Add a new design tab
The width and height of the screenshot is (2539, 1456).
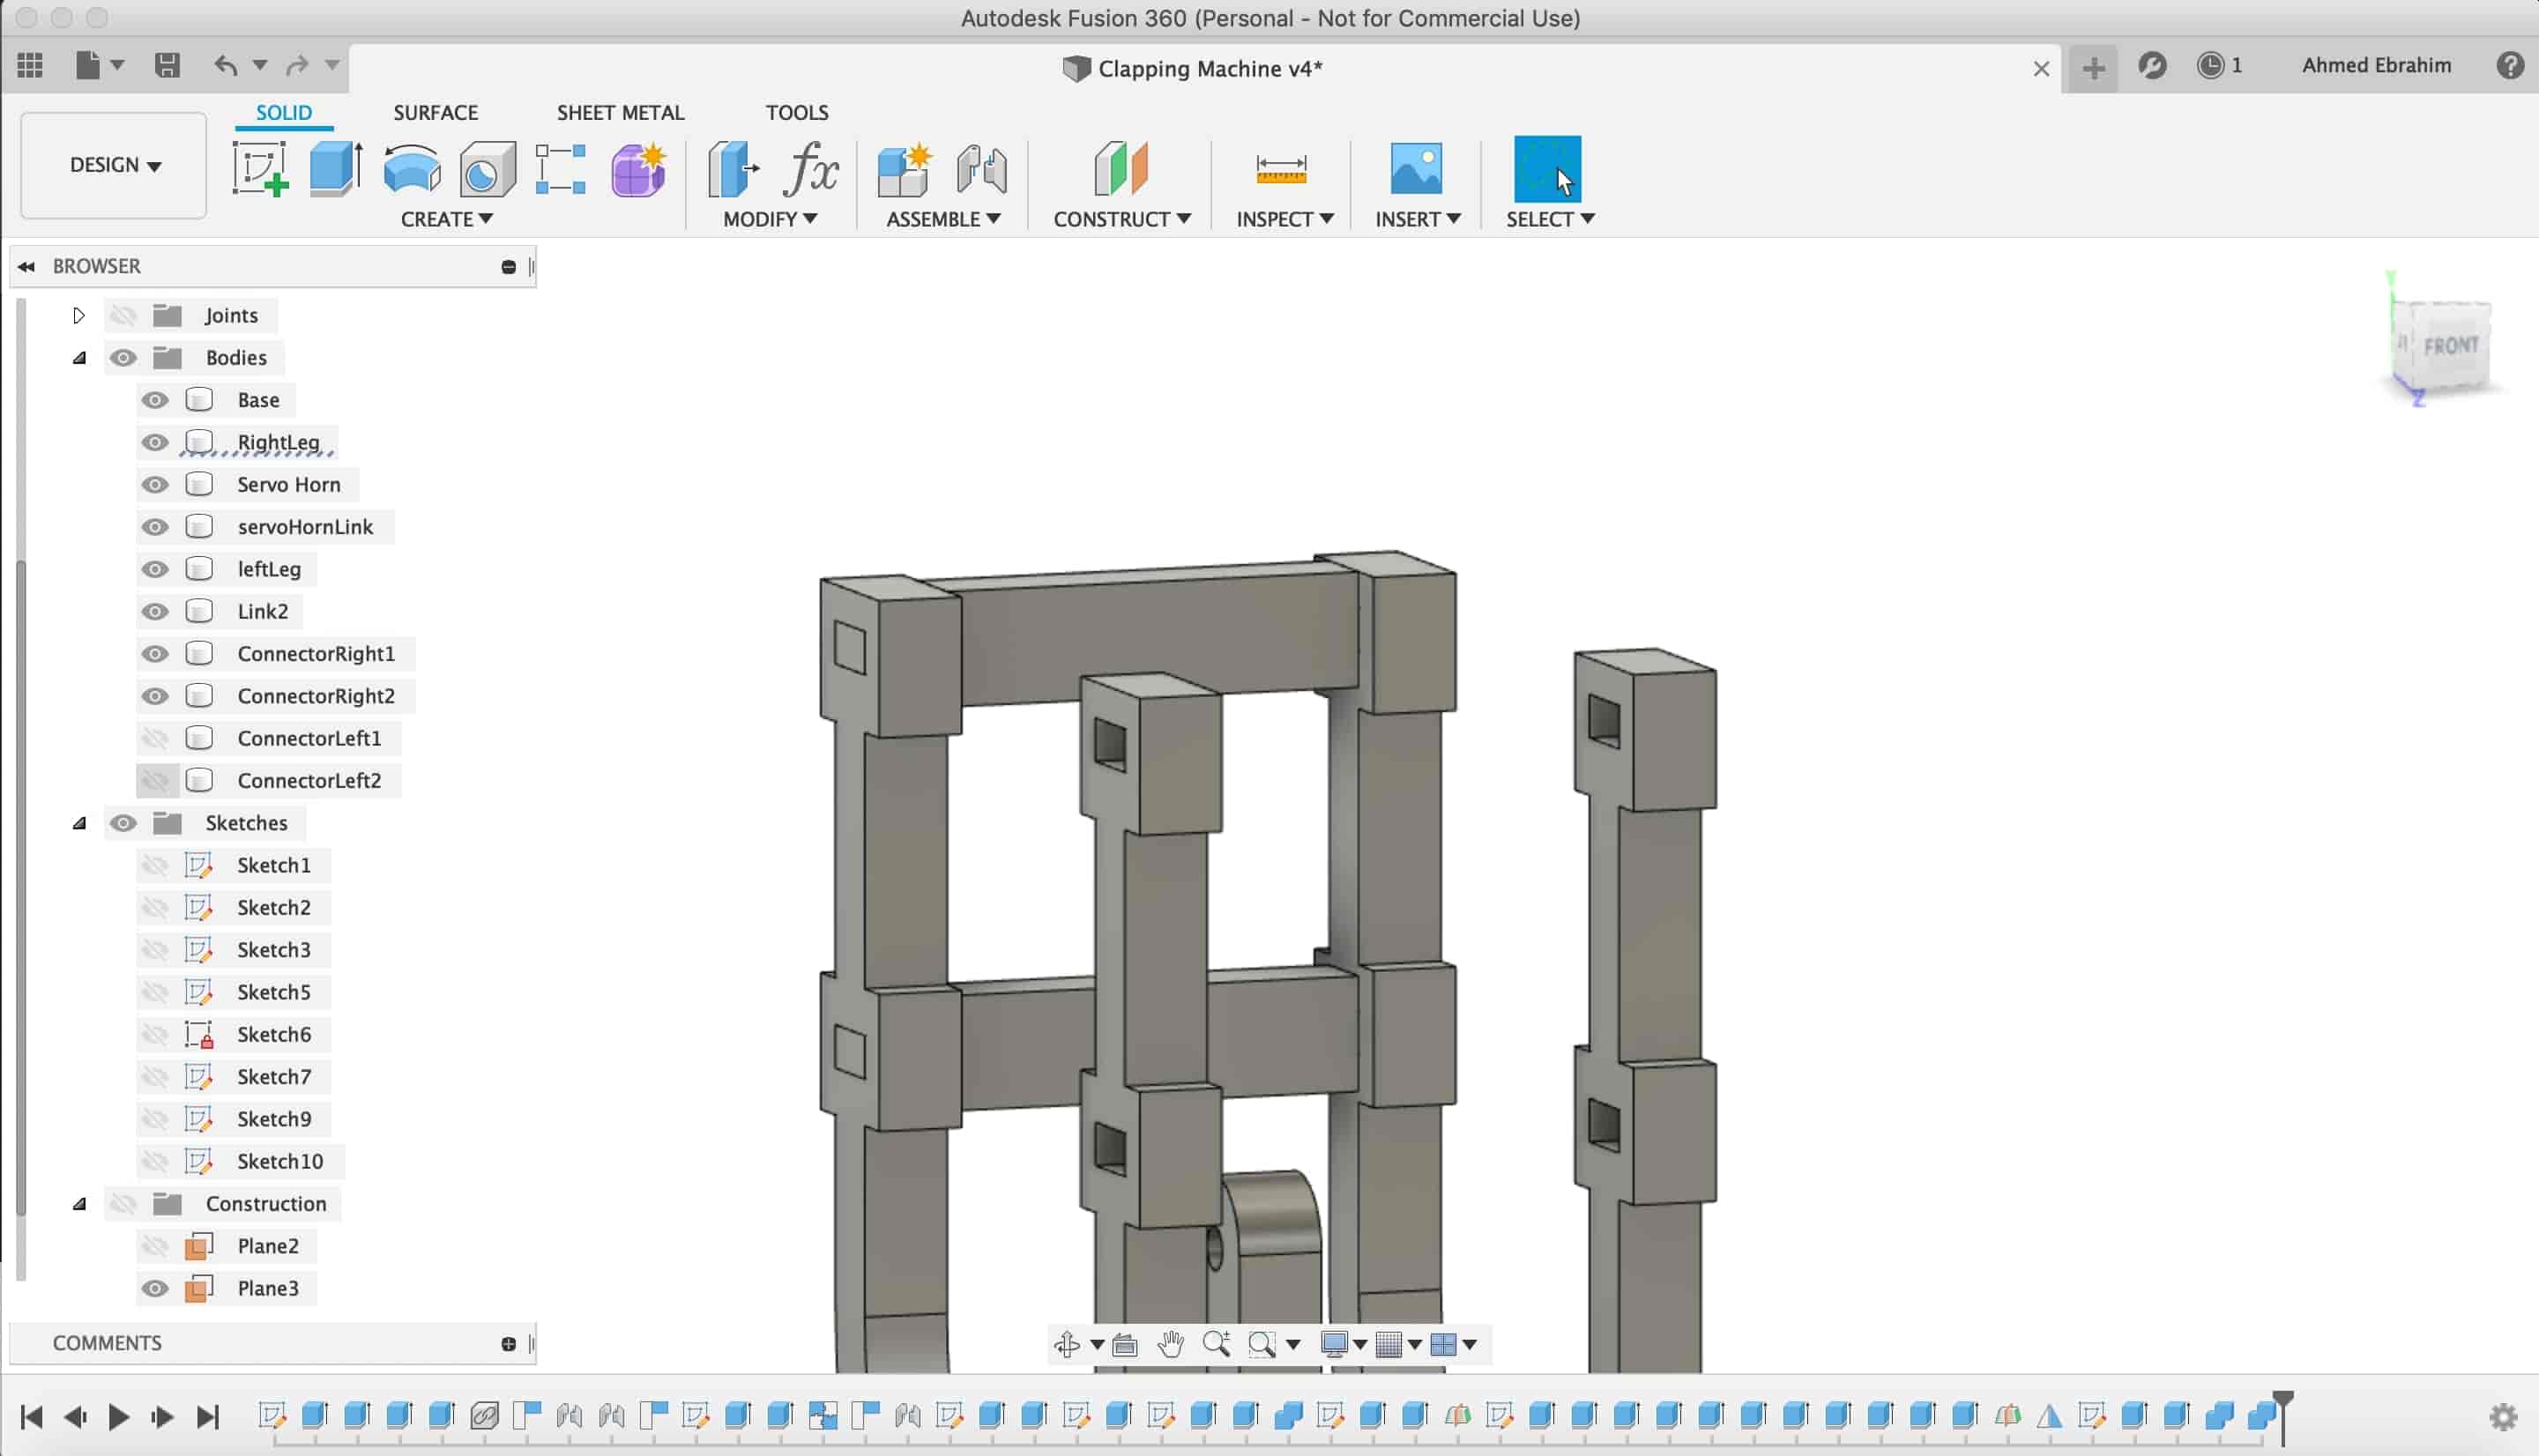tap(2093, 68)
